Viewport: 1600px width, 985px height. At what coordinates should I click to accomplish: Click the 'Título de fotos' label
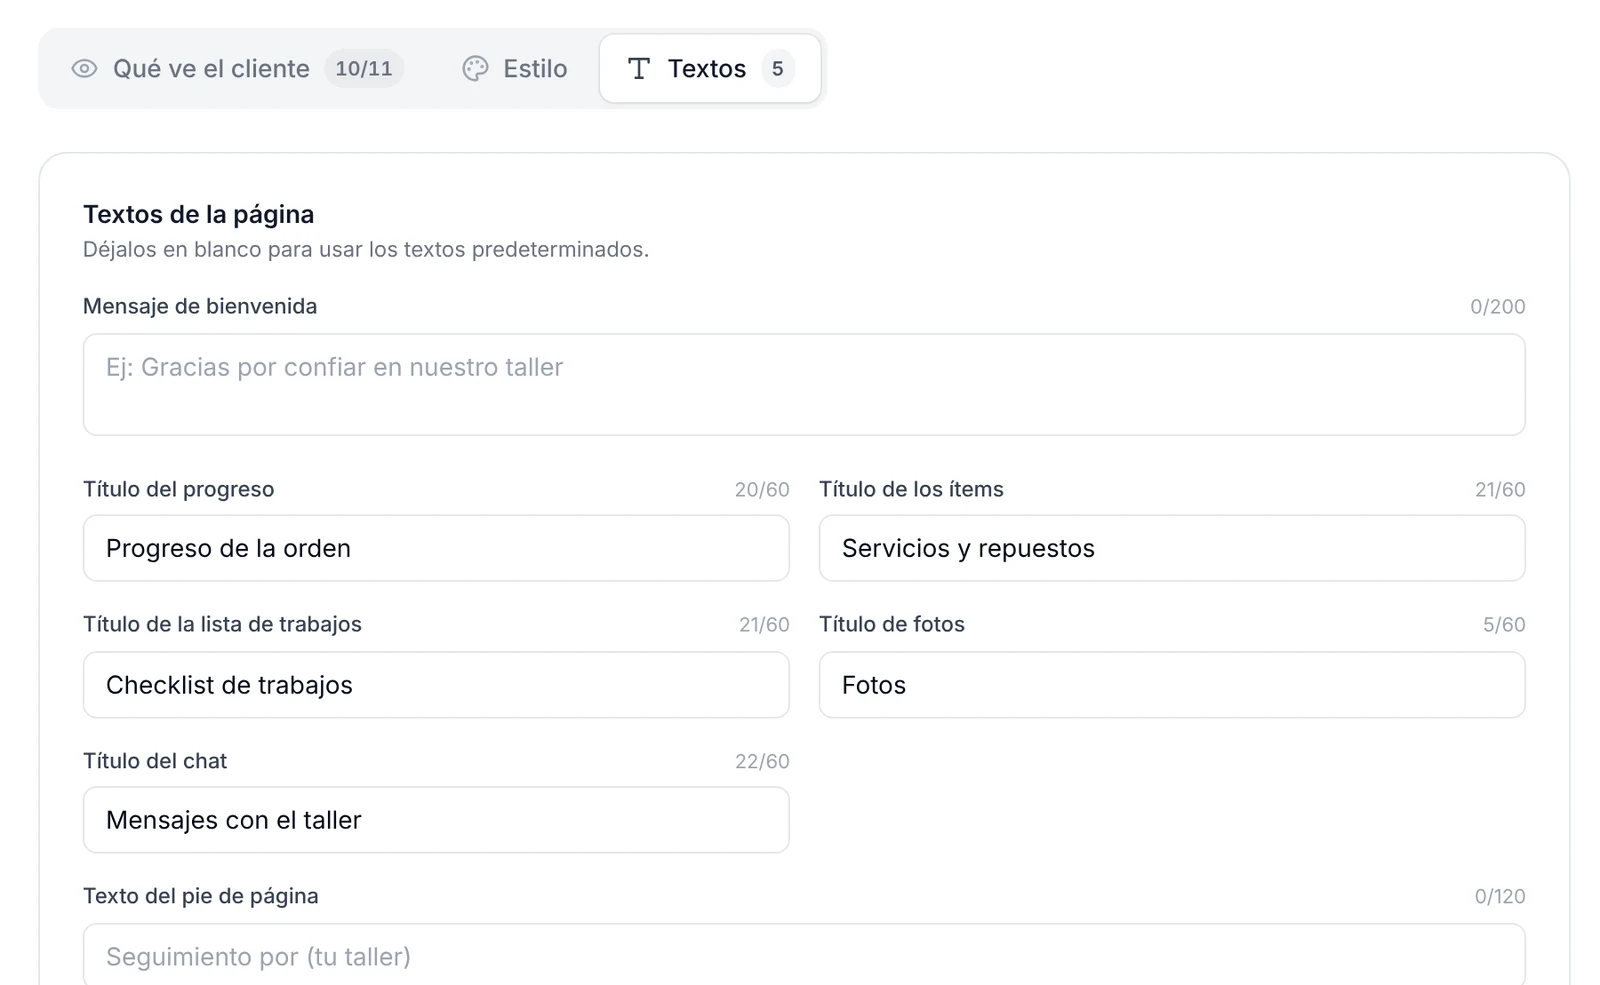[x=892, y=624]
